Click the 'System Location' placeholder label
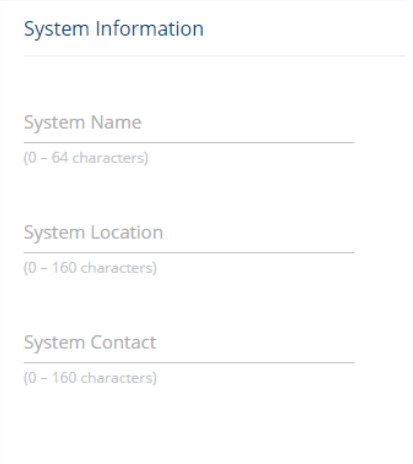This screenshot has height=464, width=413. coord(93,233)
